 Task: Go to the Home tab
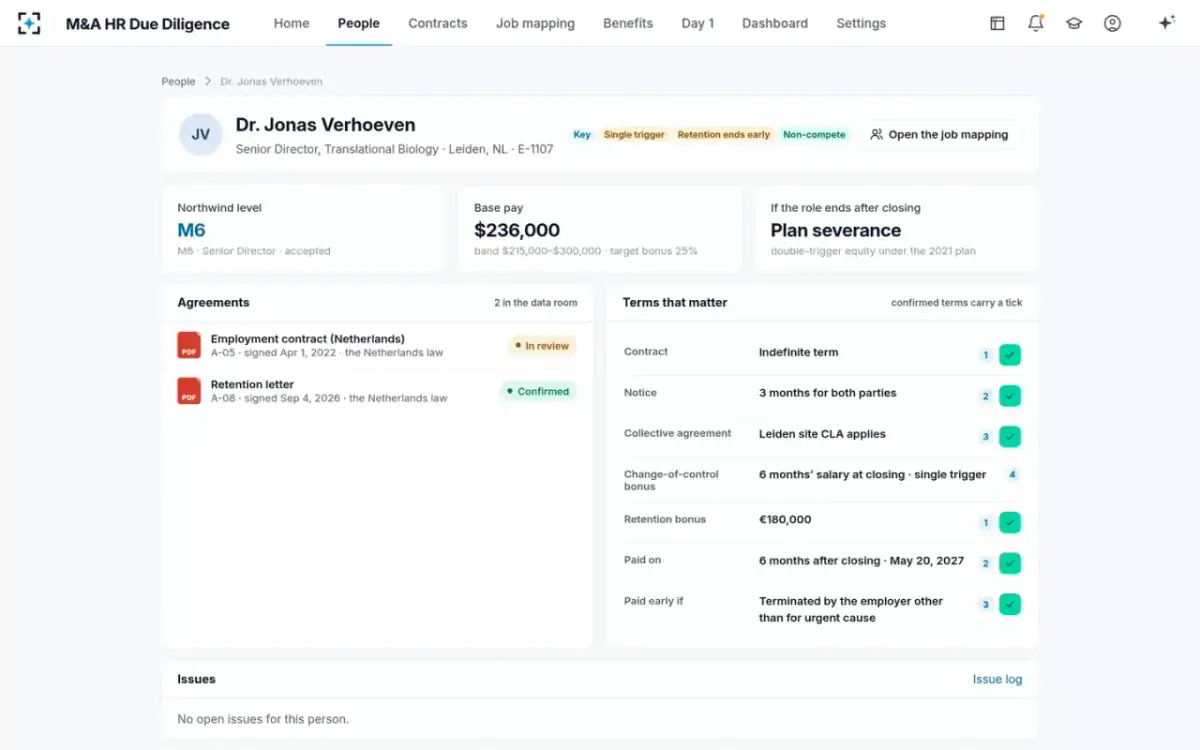point(291,23)
